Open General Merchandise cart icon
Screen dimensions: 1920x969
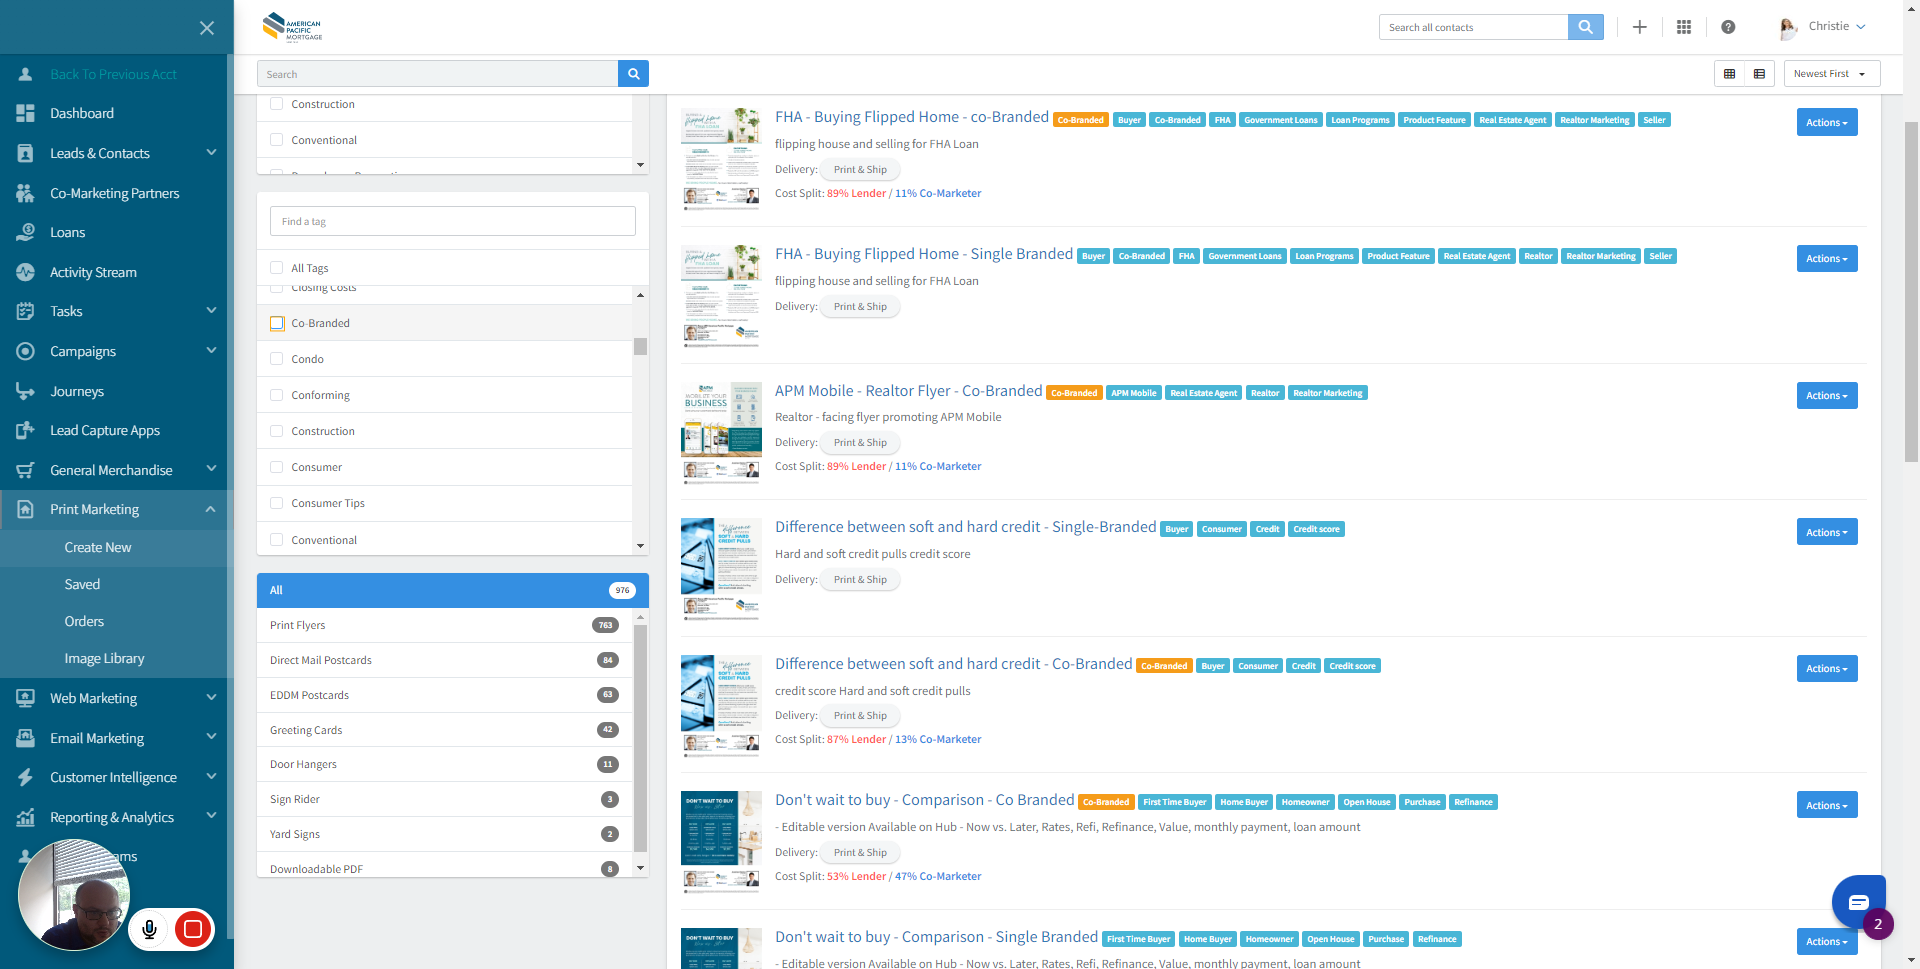click(x=25, y=470)
